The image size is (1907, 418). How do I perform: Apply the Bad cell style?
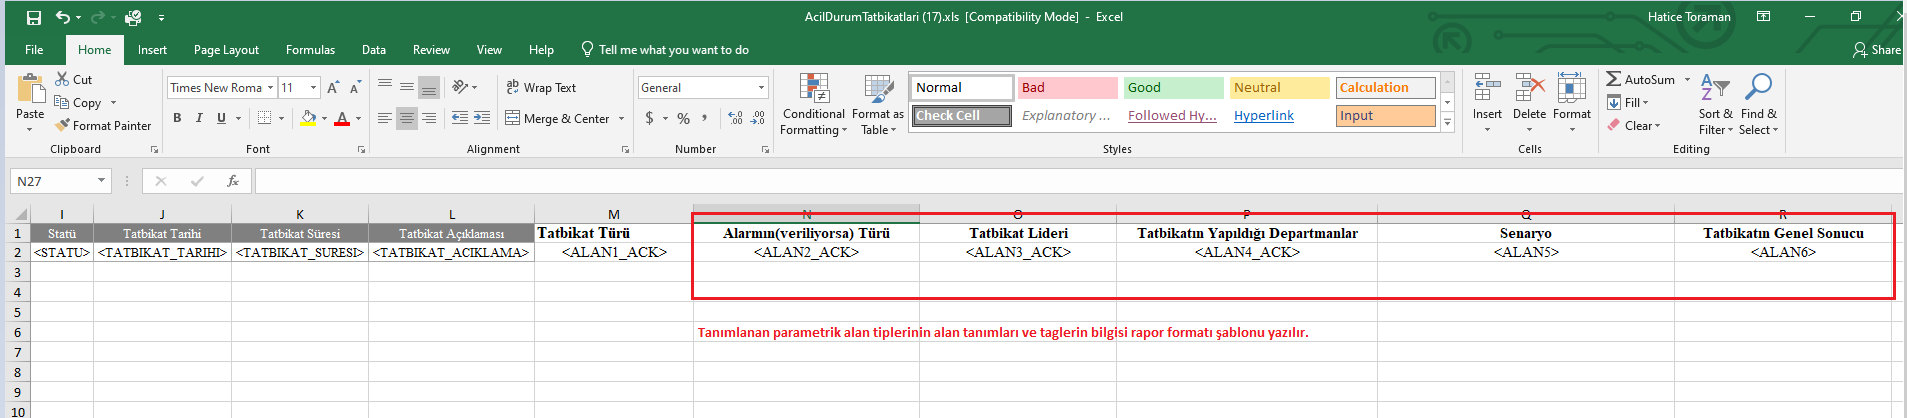(1067, 88)
